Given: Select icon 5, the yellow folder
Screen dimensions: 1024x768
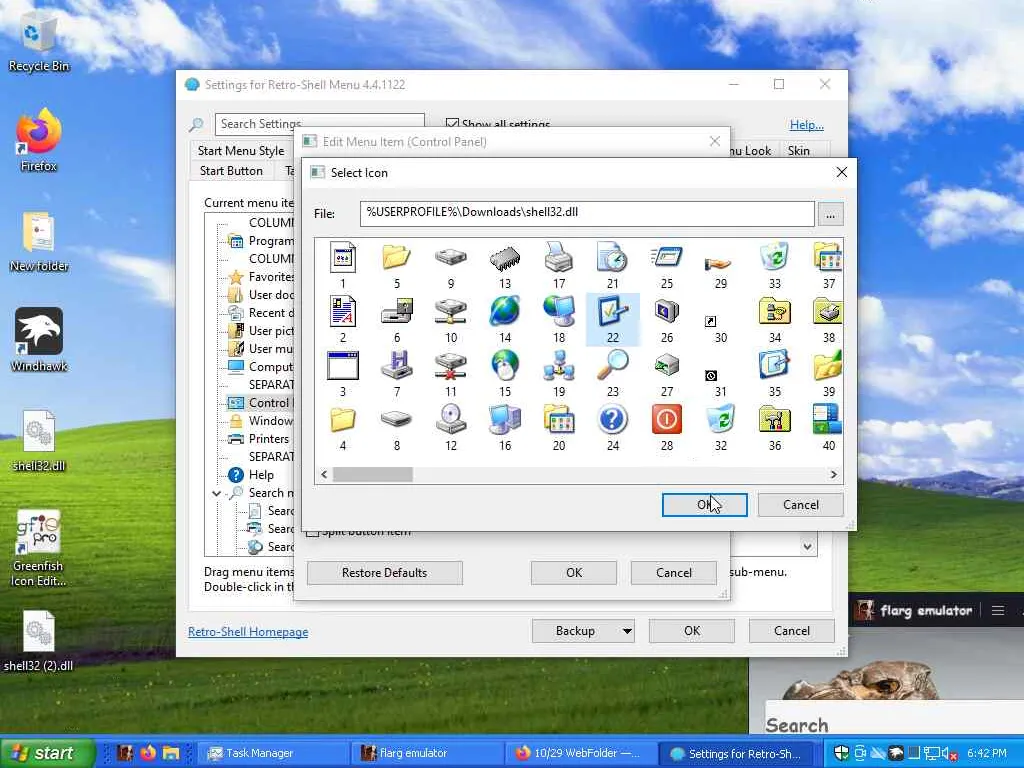Looking at the screenshot, I should [396, 258].
